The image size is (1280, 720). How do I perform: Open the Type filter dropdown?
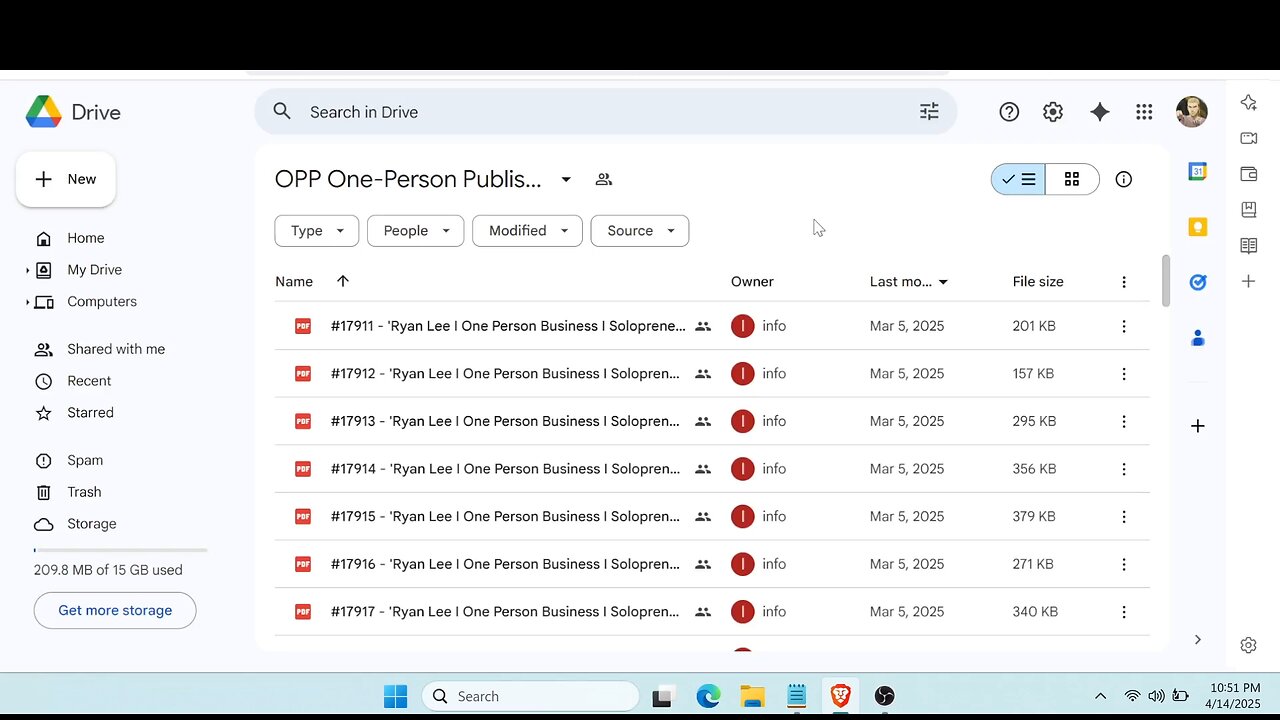click(317, 230)
